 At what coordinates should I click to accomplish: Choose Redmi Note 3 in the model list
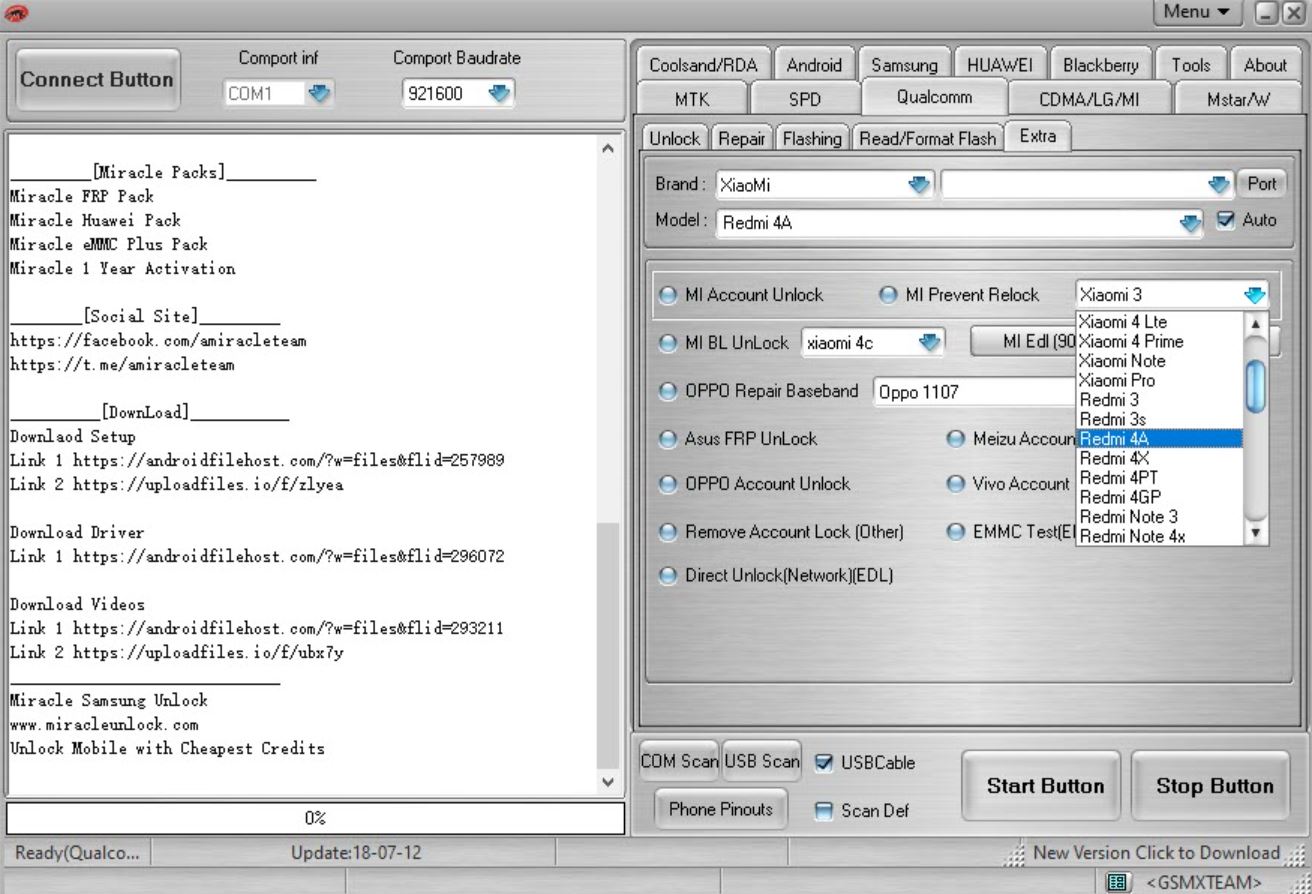click(x=1159, y=517)
